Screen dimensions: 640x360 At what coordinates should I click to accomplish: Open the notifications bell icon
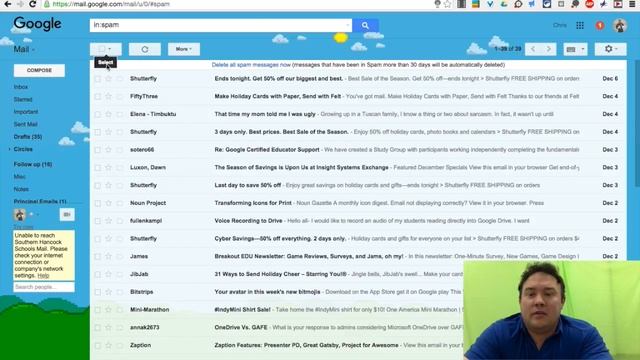coord(600,25)
